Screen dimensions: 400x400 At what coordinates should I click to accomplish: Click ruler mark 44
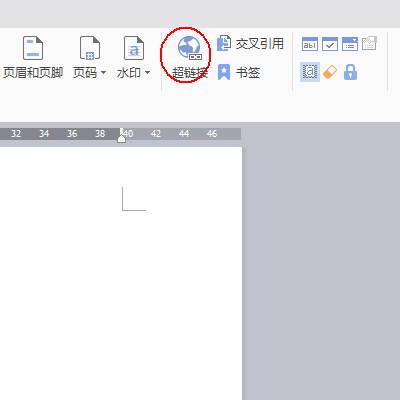[x=184, y=134]
